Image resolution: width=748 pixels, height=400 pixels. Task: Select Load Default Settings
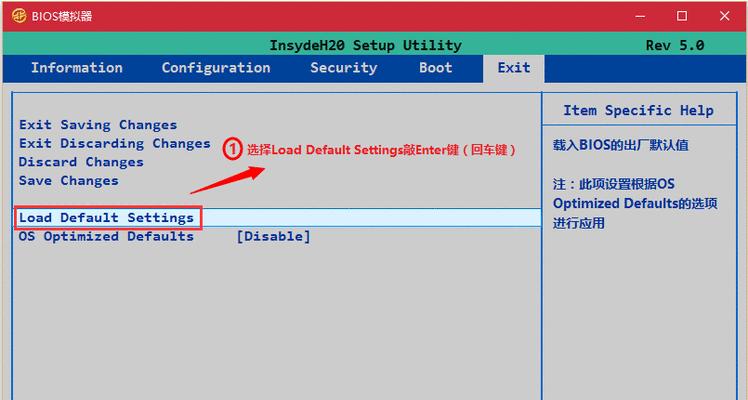click(277, 217)
